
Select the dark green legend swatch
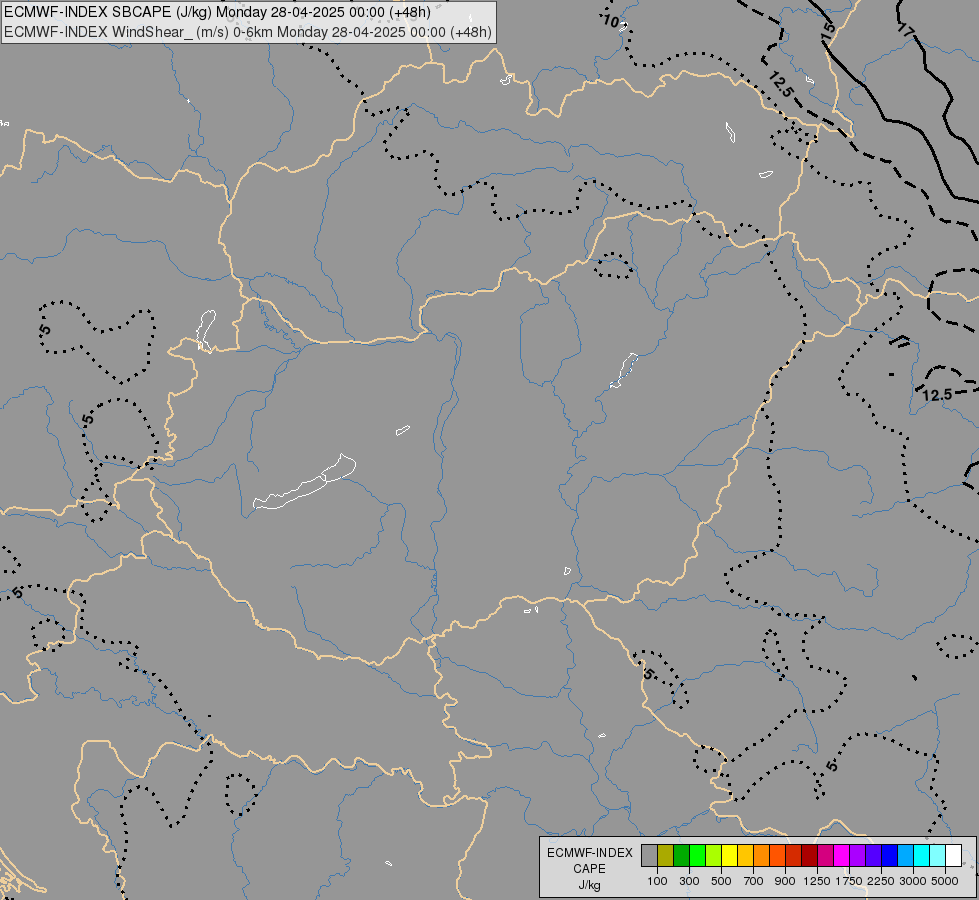[681, 855]
